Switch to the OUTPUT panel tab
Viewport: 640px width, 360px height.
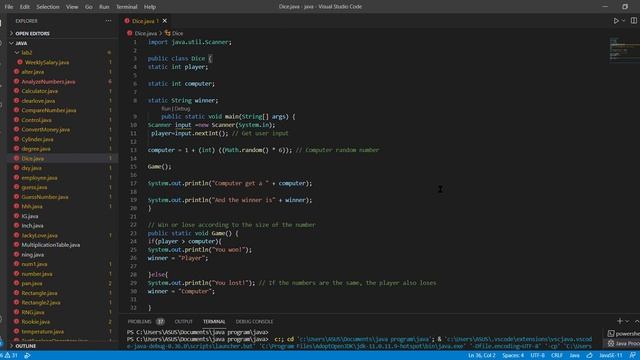point(184,322)
